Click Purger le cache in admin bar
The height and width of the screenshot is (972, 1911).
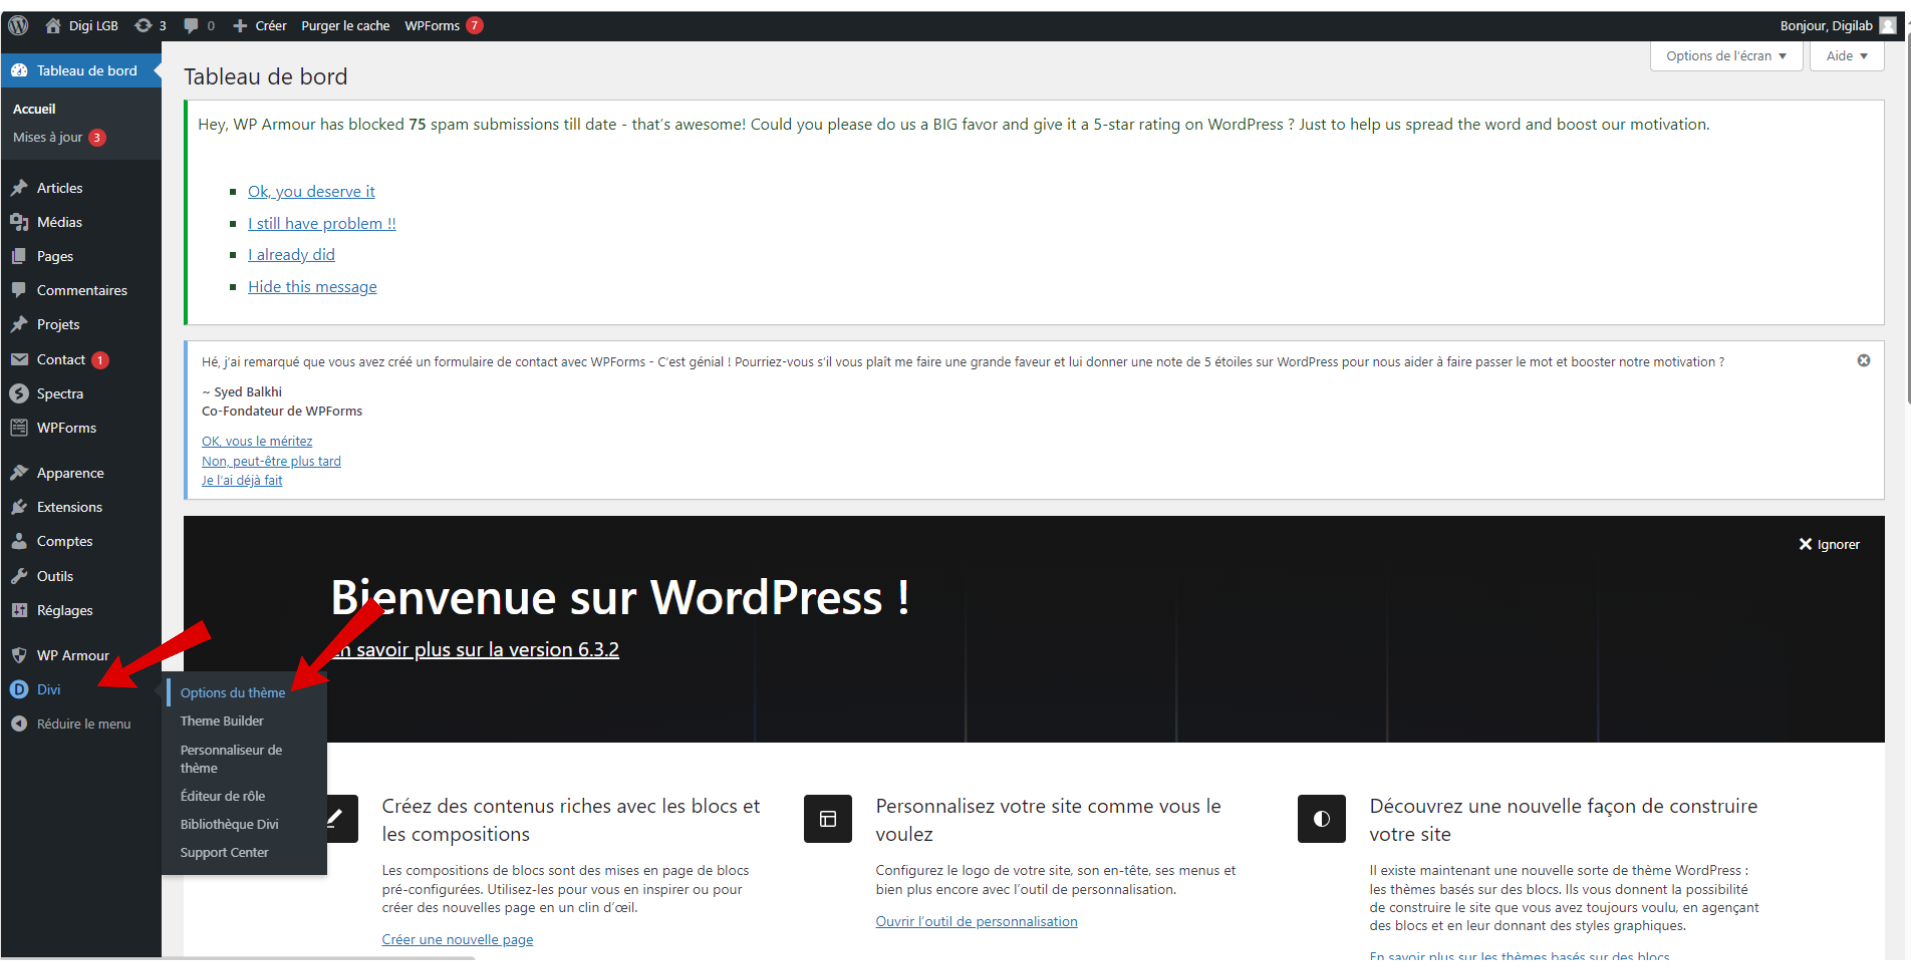click(x=345, y=25)
